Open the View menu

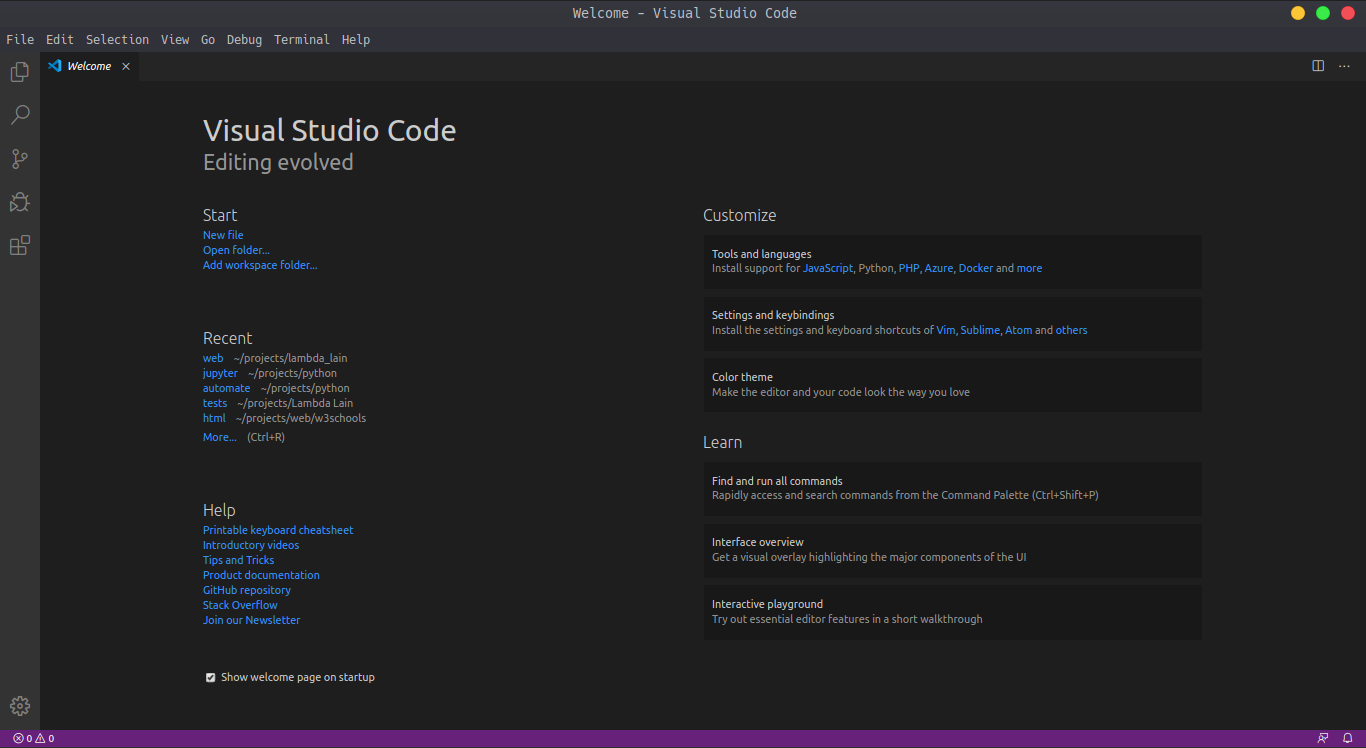click(x=175, y=40)
